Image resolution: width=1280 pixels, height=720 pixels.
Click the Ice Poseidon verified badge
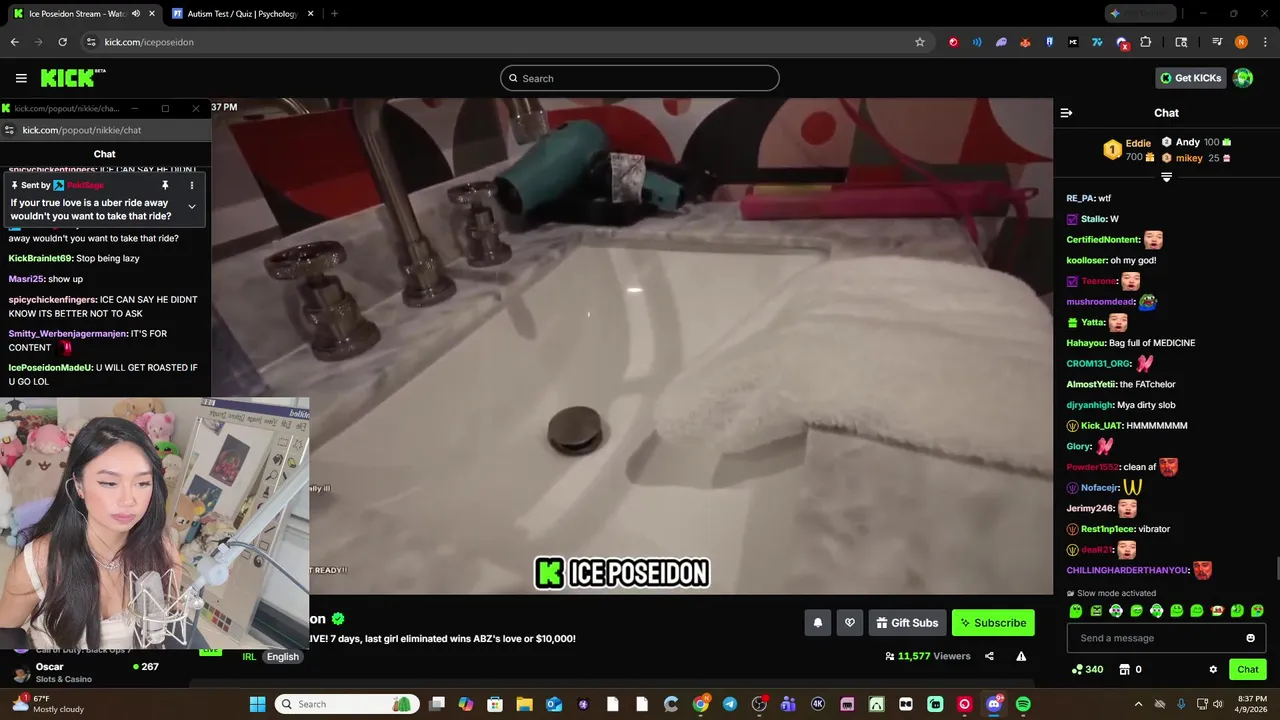click(x=338, y=619)
